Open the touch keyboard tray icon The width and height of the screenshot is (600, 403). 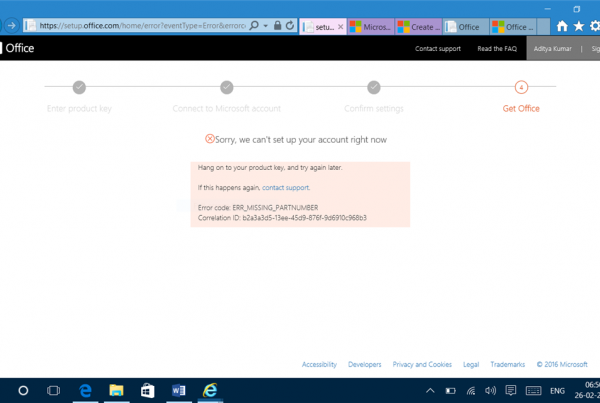pyautogui.click(x=533, y=391)
